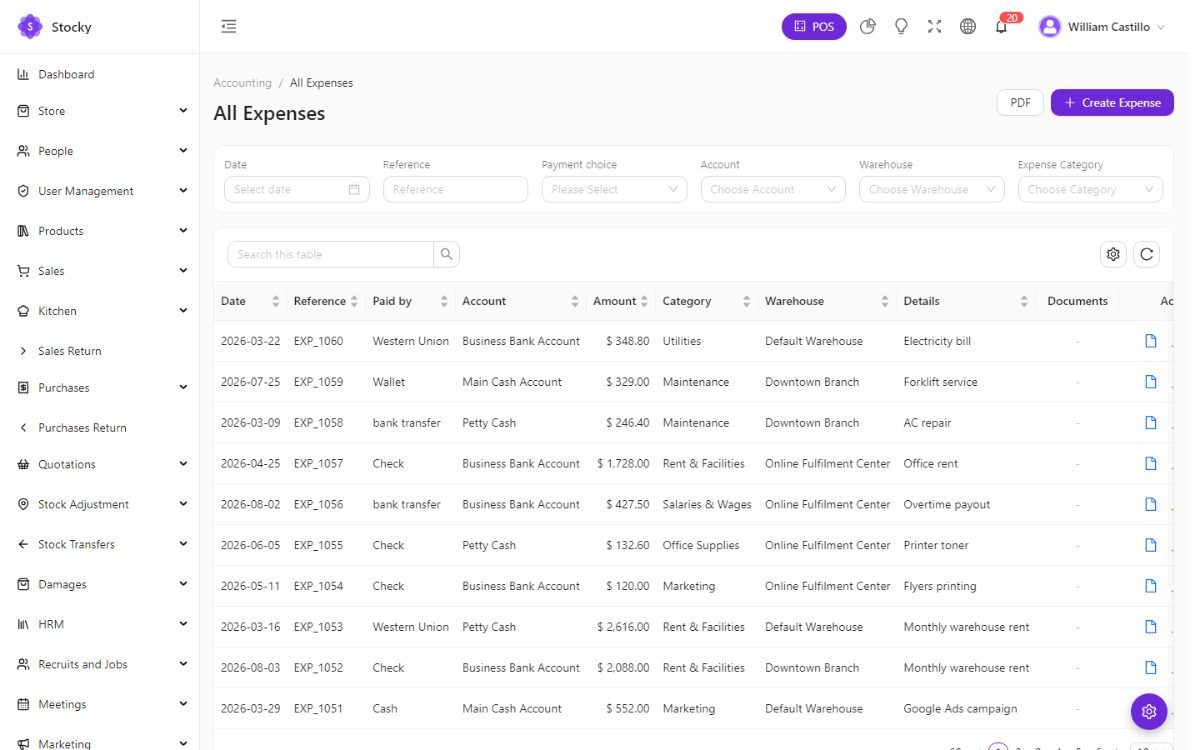This screenshot has width=1200, height=750.
Task: Click the Reference filter input
Action: point(455,189)
